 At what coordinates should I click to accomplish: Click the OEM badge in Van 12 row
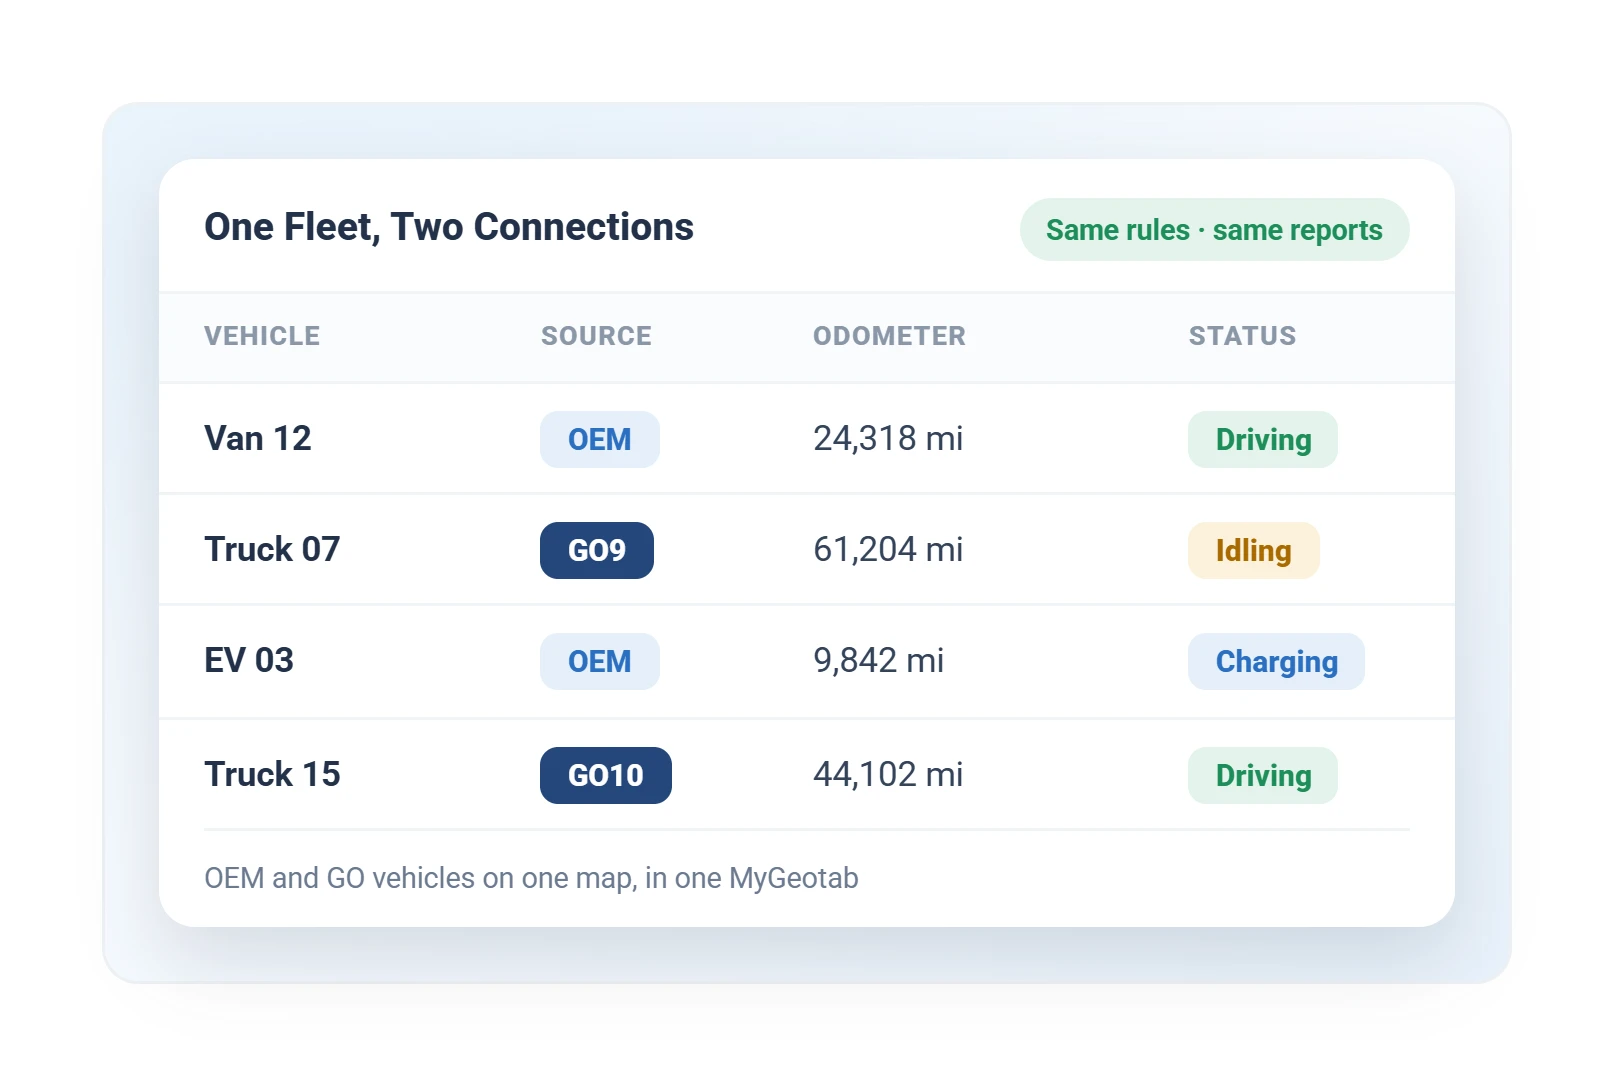tap(600, 439)
